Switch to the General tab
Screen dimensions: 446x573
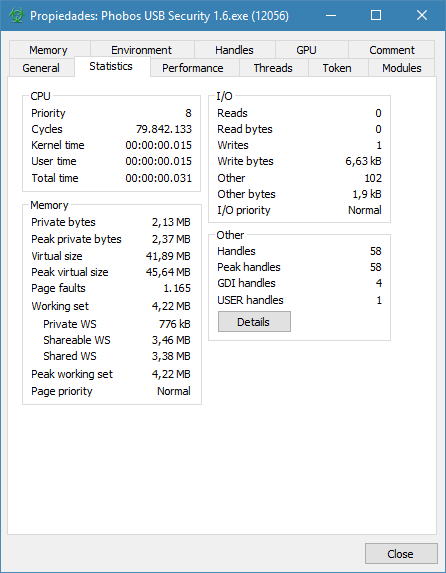[41, 68]
